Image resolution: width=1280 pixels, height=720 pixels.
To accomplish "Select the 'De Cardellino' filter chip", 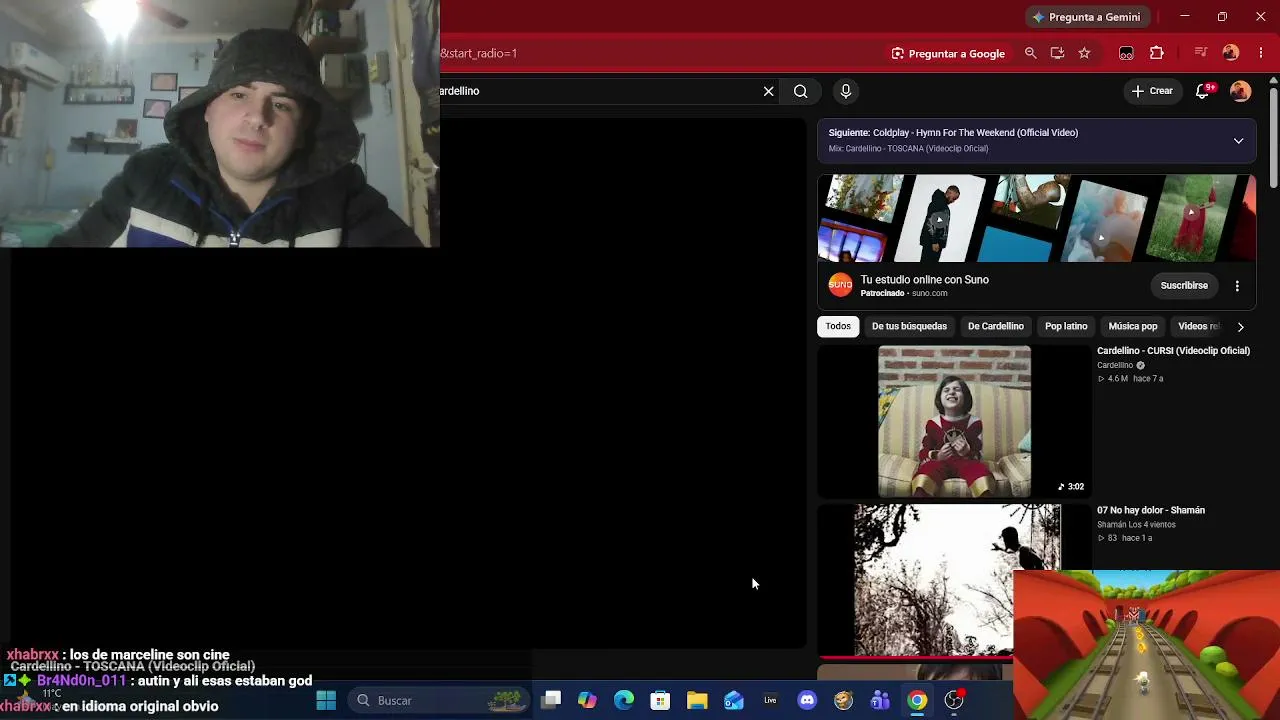I will click(996, 326).
